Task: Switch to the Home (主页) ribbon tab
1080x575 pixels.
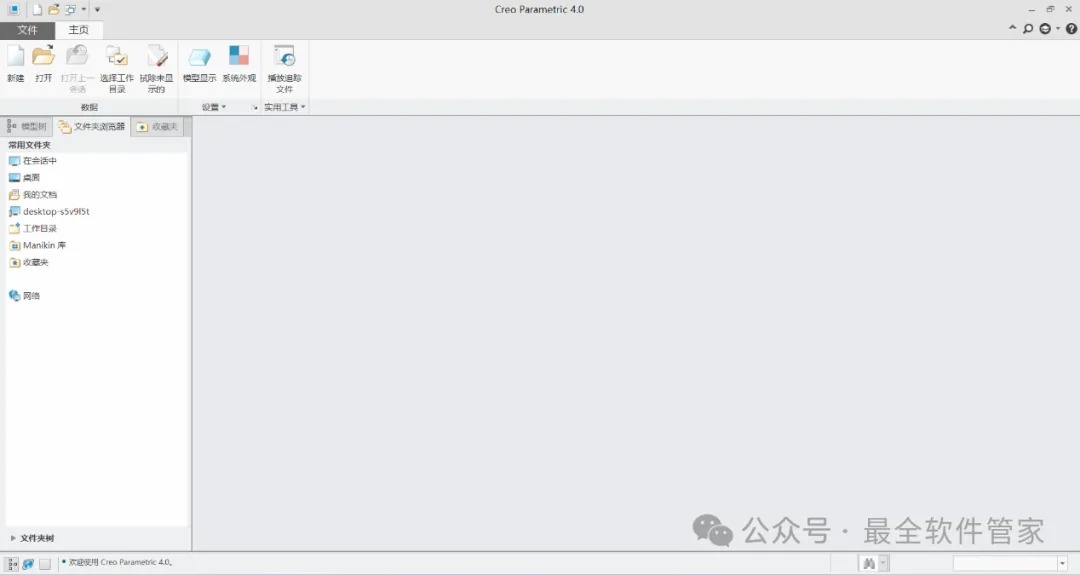Action: point(79,30)
